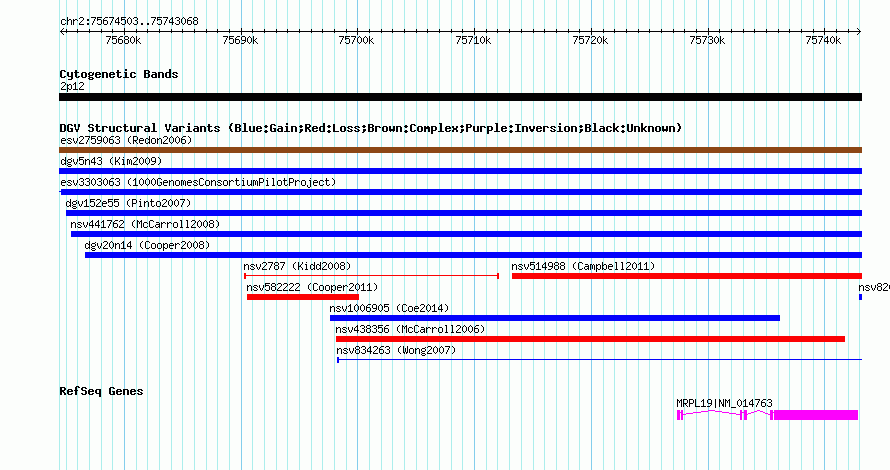Click the nsv2787 (Kidd2008) label
This screenshot has height=470, width=890.
click(297, 266)
